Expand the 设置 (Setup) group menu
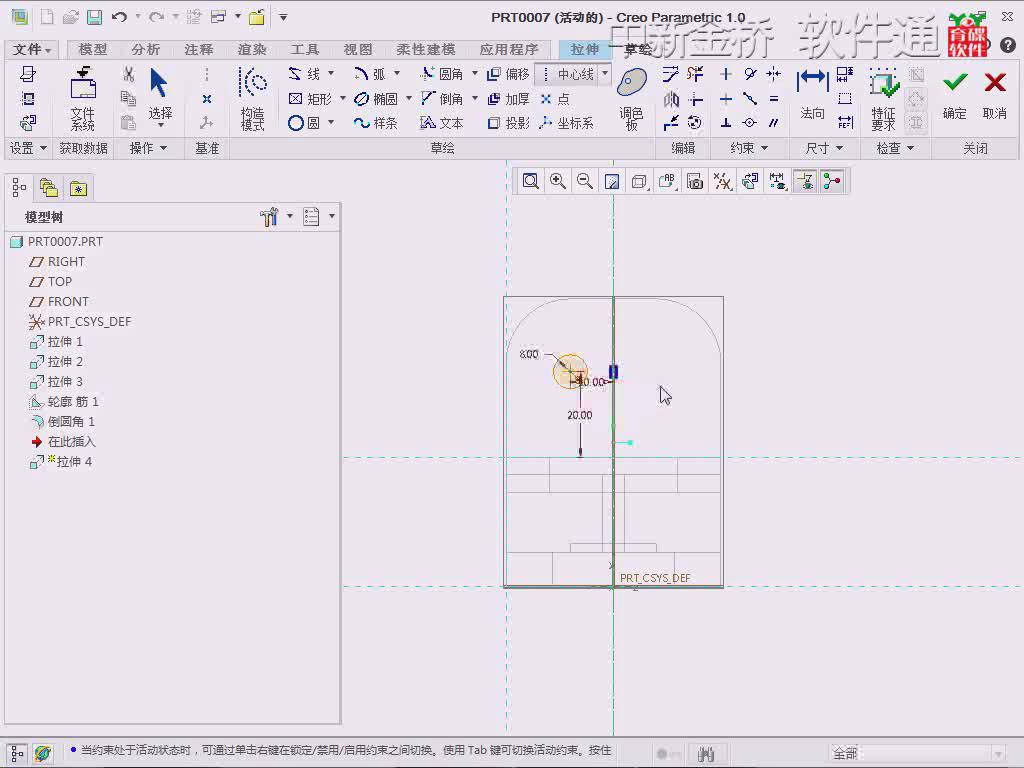1024x768 pixels. point(28,148)
